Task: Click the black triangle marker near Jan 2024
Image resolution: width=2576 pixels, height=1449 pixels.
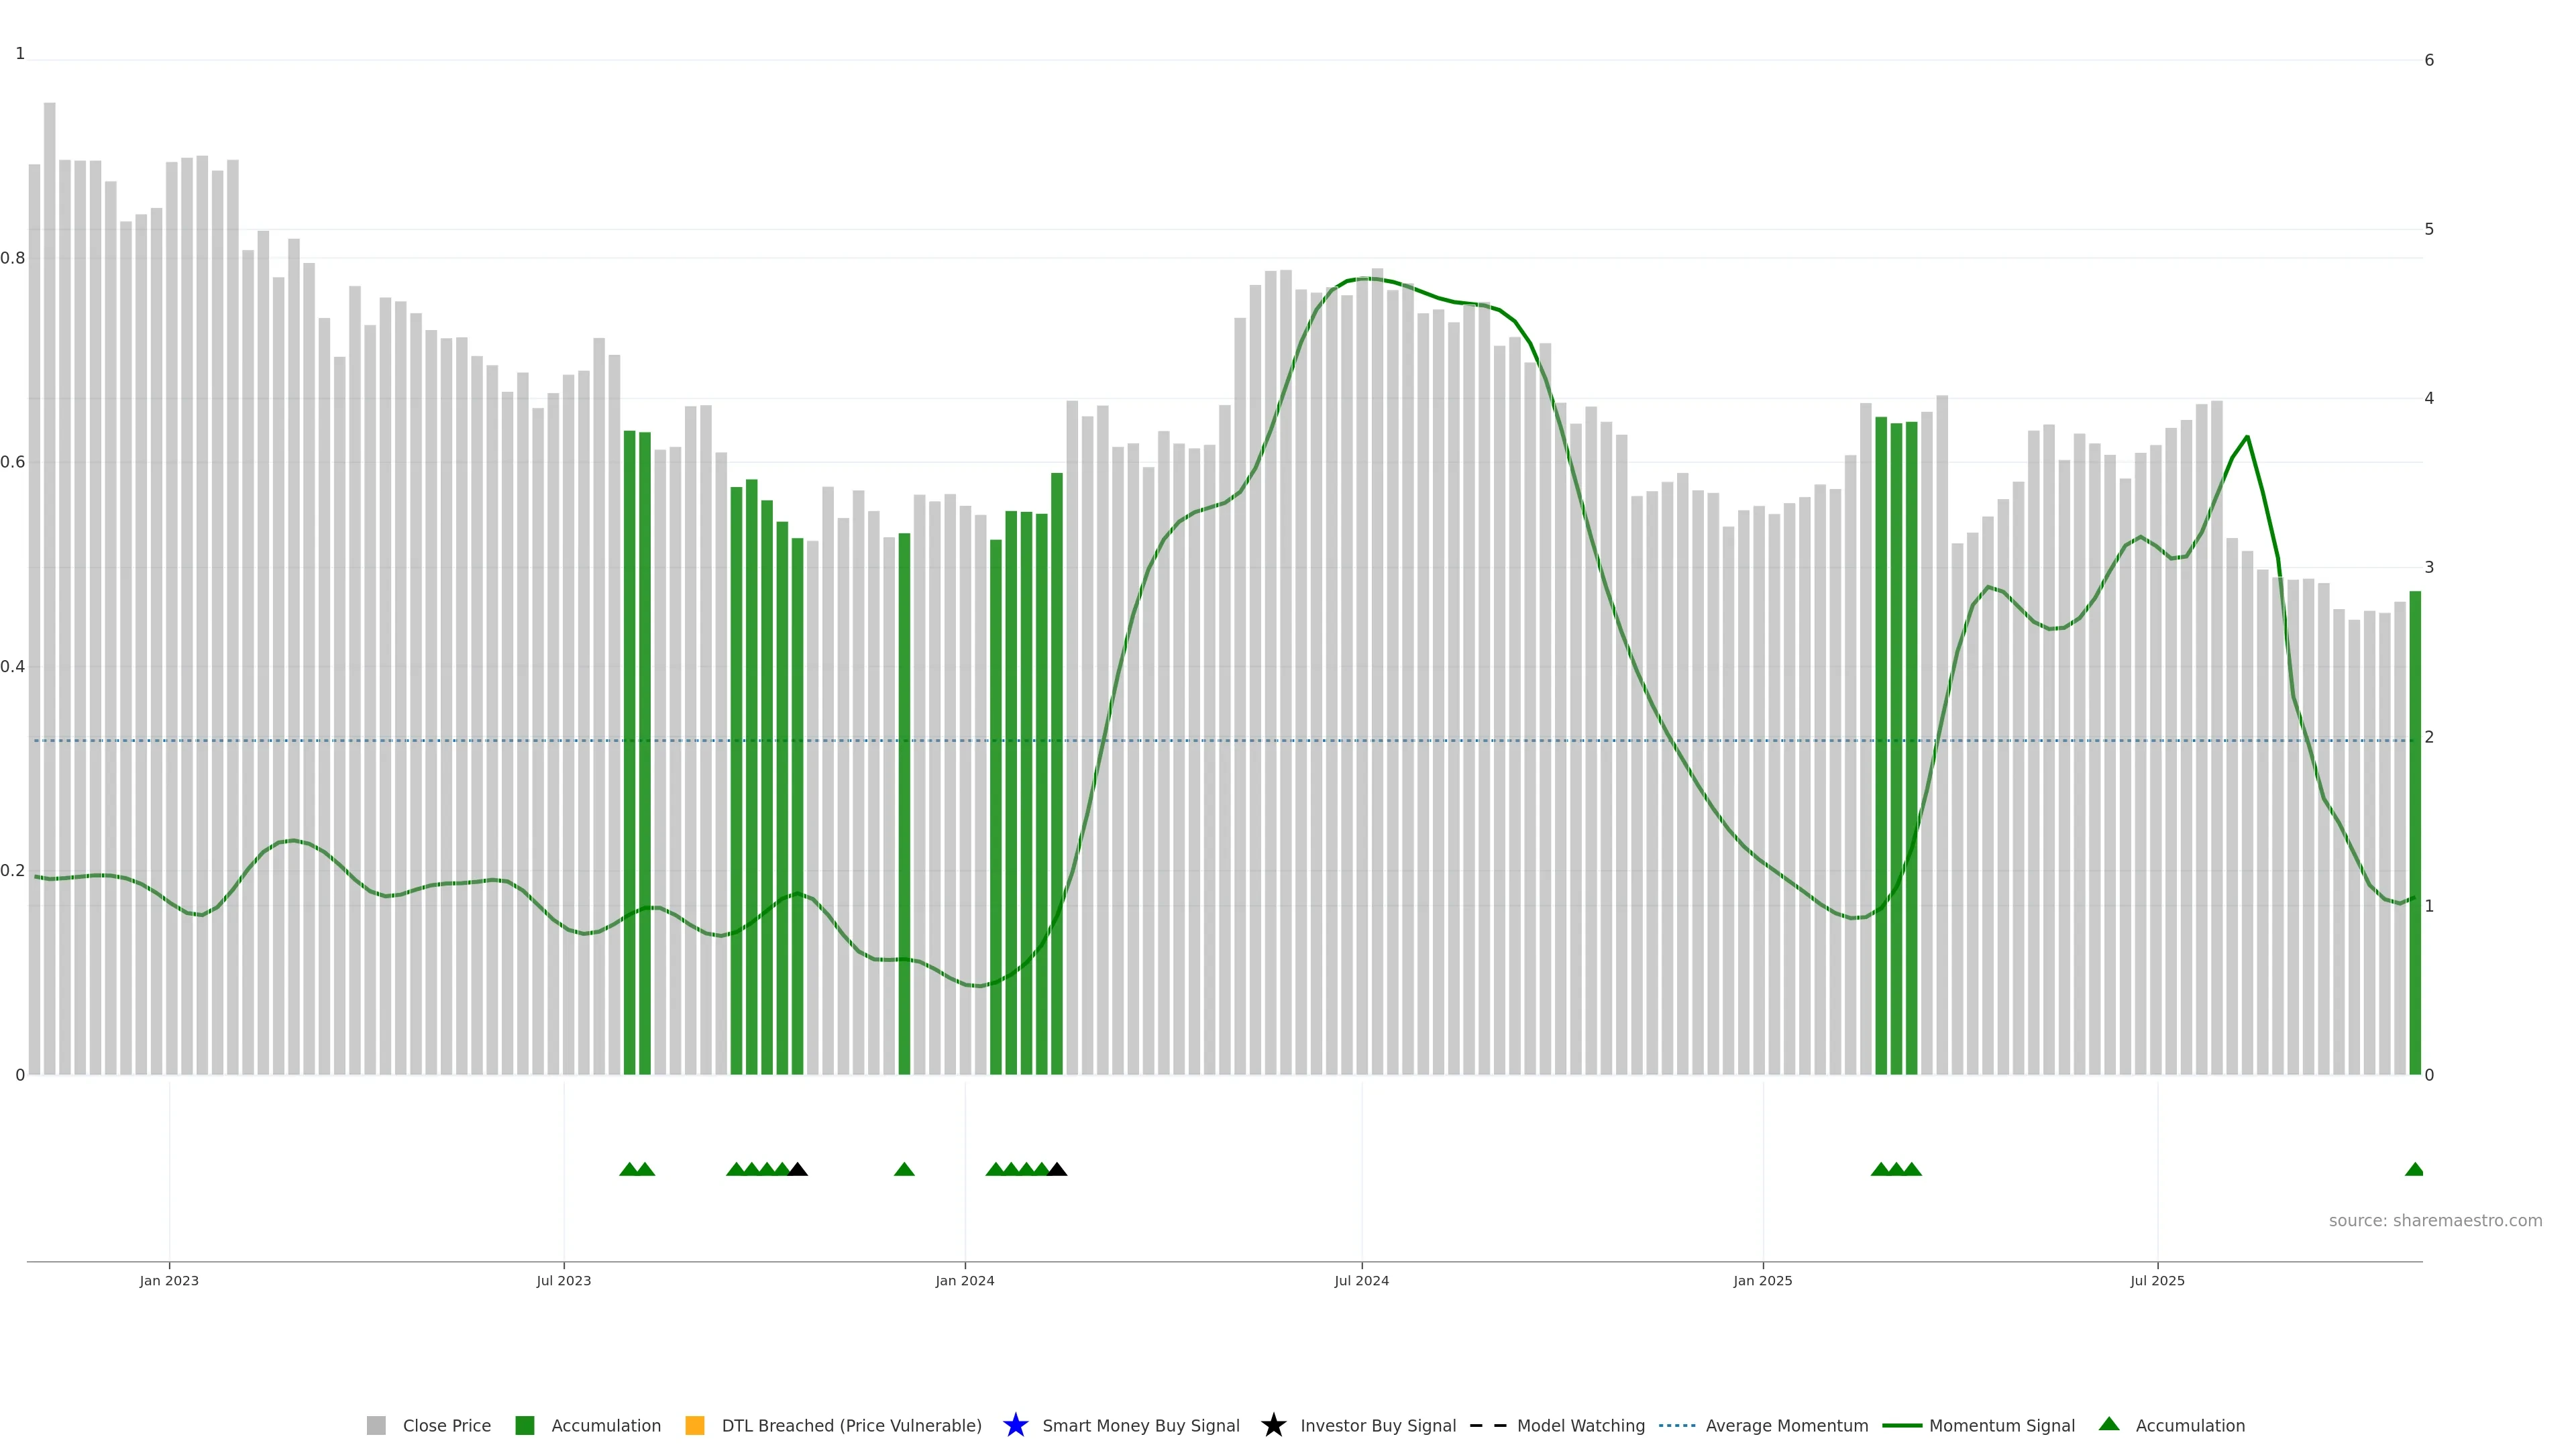Action: coord(1057,1169)
